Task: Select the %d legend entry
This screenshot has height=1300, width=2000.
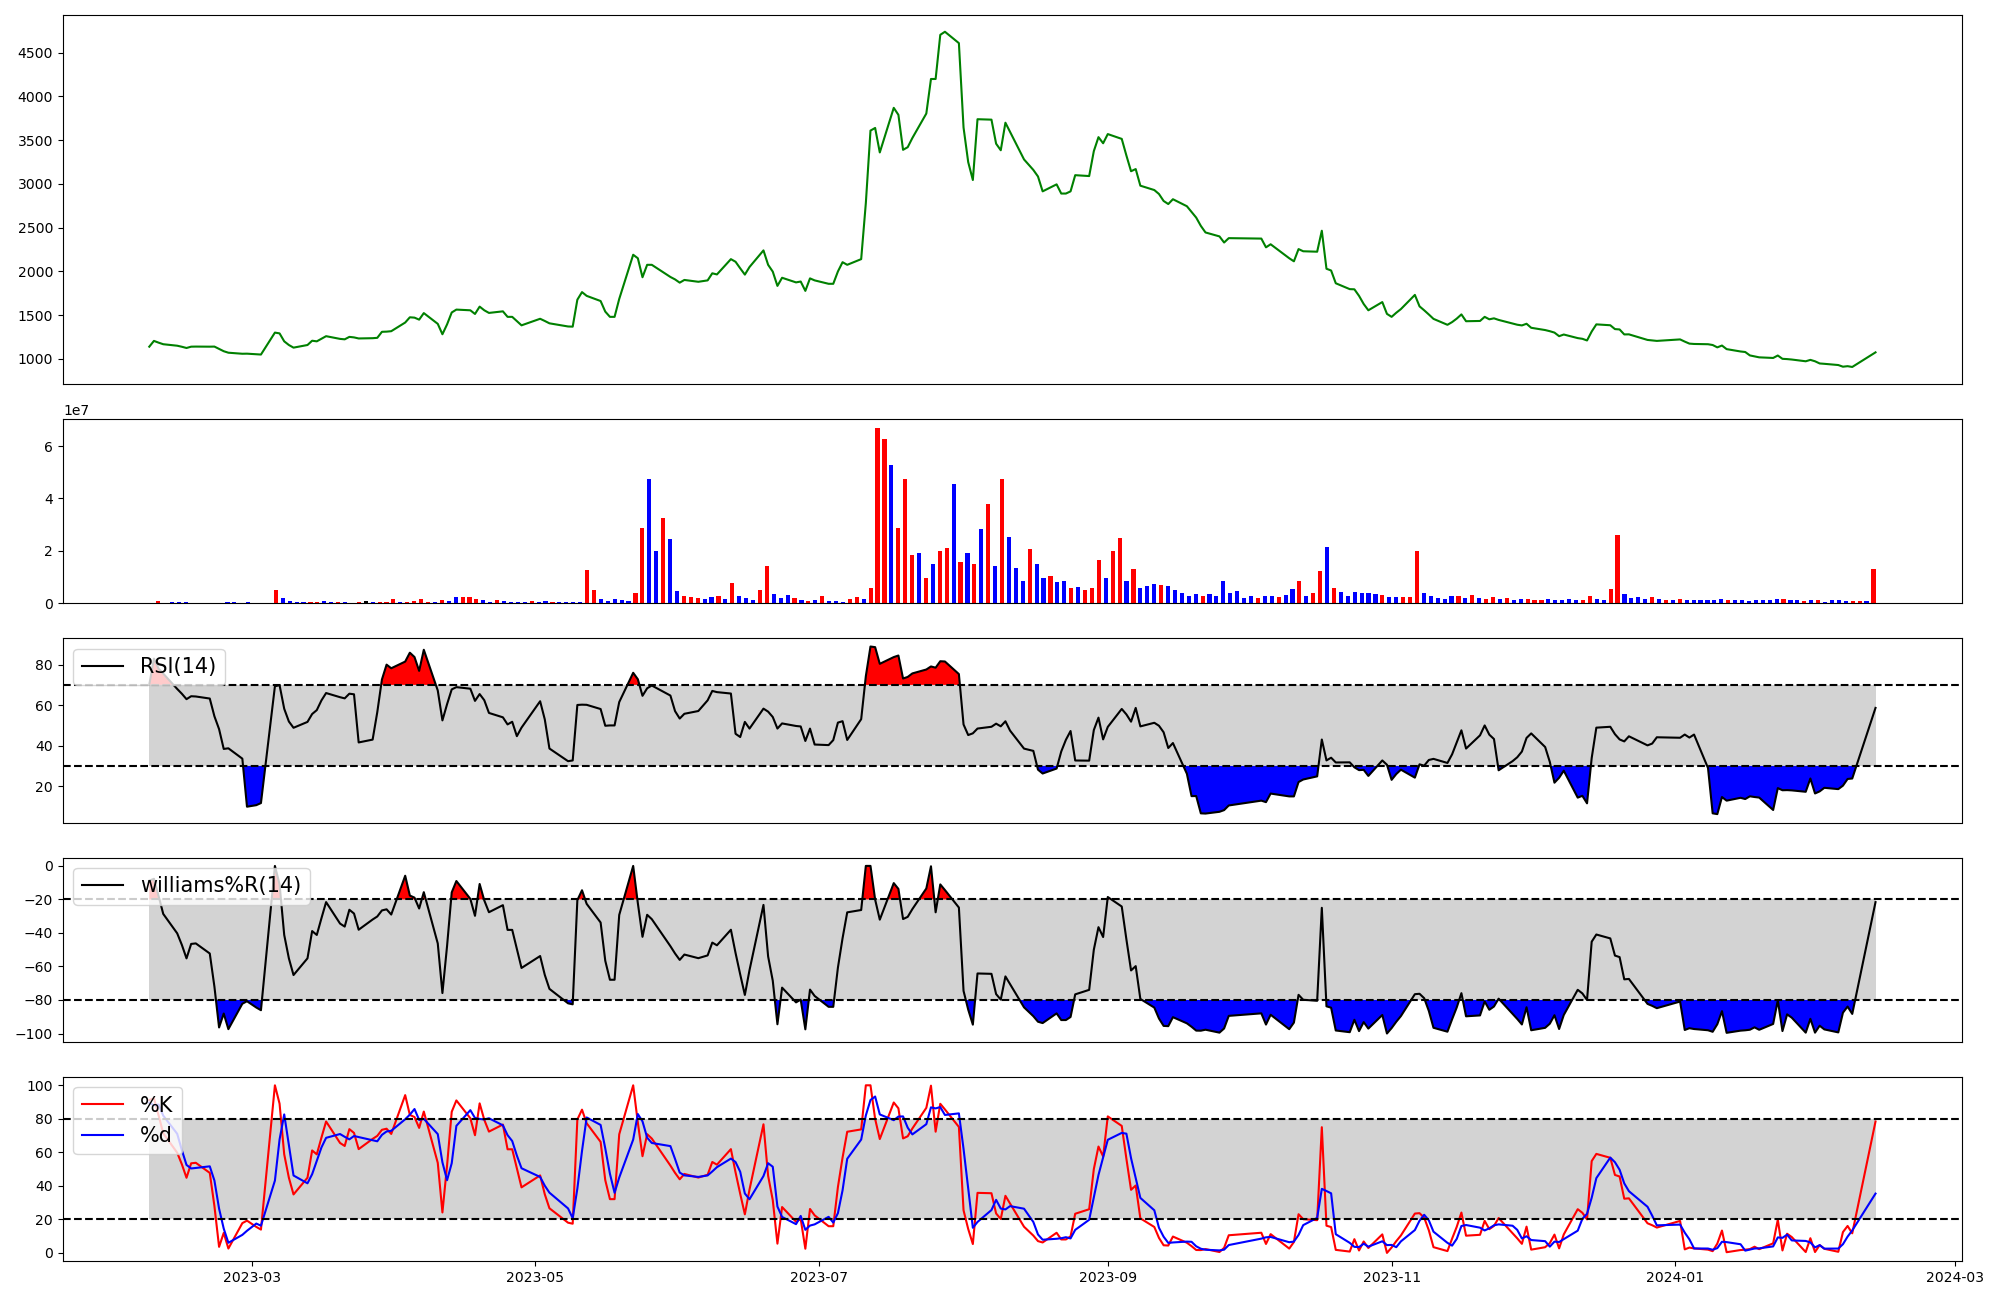Action: click(155, 1134)
